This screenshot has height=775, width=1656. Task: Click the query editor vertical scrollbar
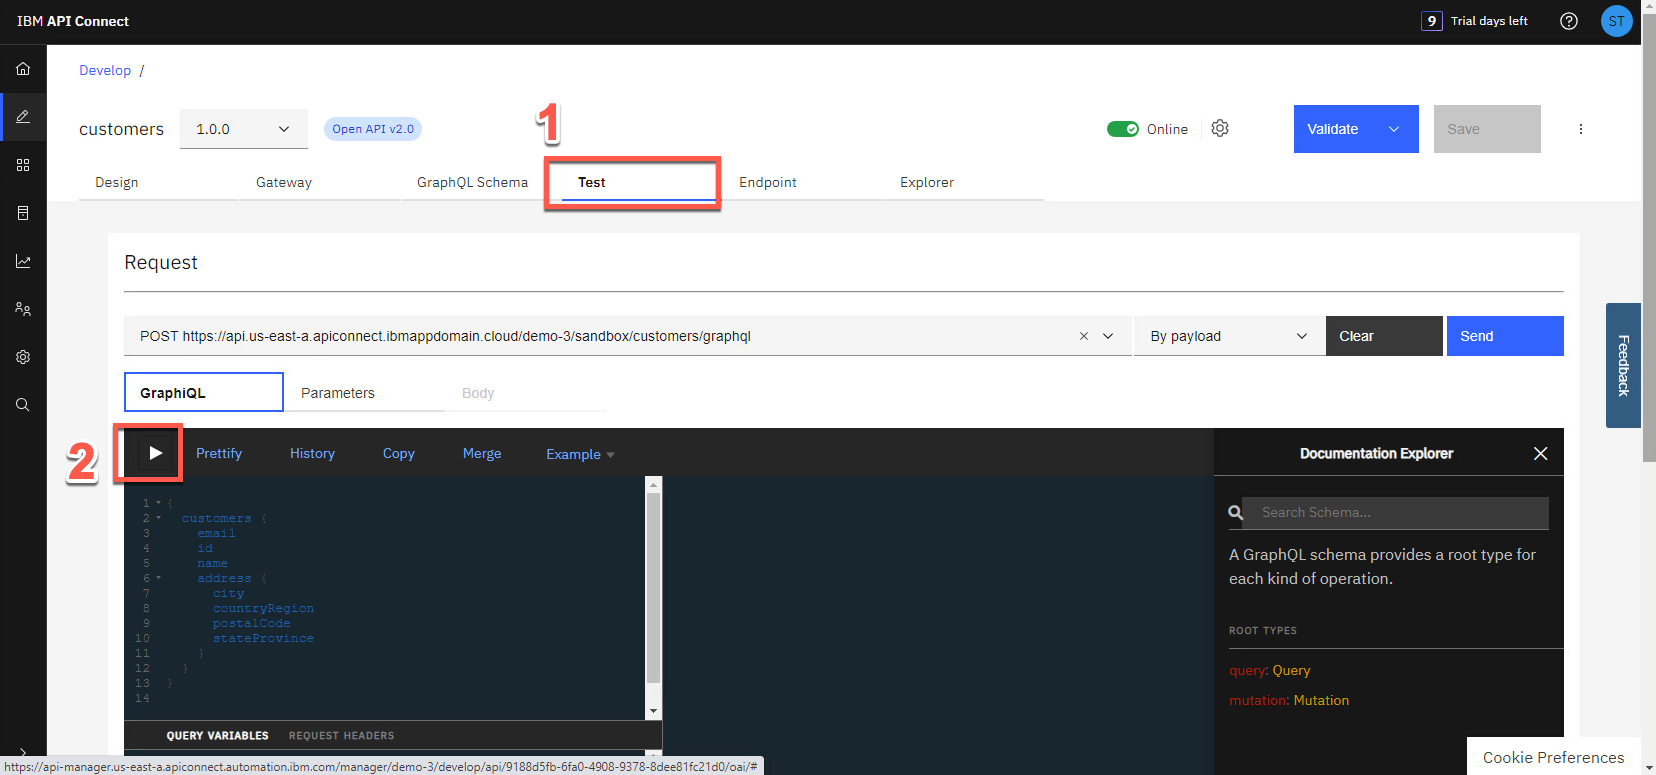pyautogui.click(x=654, y=590)
